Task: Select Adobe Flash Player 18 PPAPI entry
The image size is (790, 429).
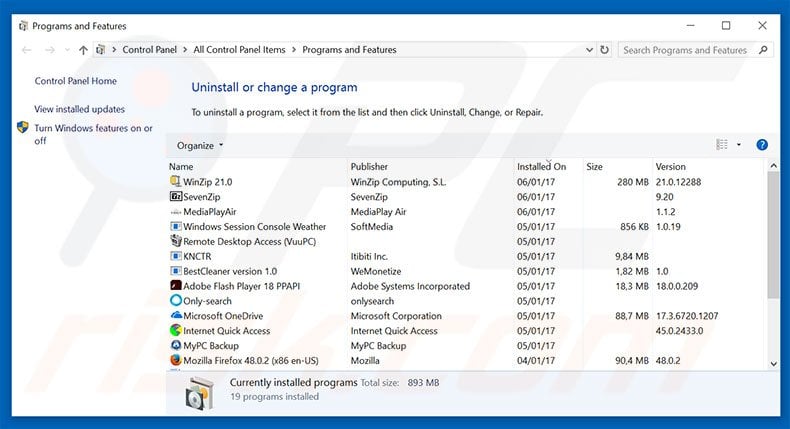Action: (x=241, y=286)
